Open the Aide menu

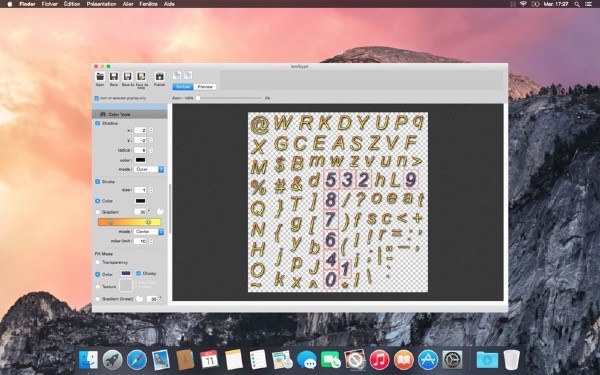169,4
